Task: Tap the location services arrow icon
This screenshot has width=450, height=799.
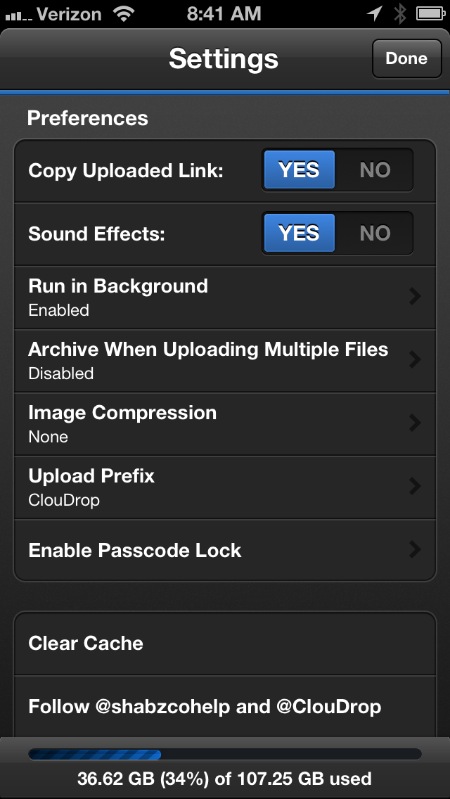Action: [374, 14]
